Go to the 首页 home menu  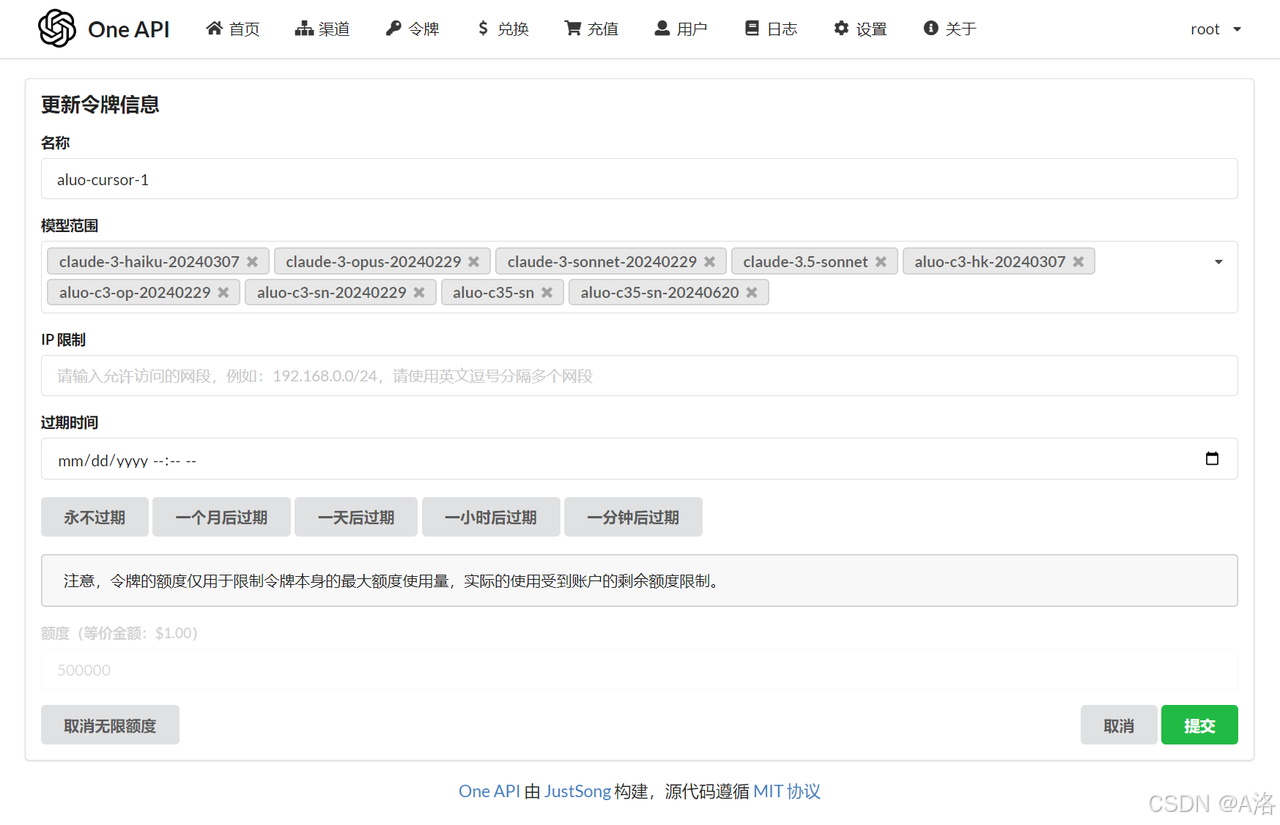point(233,29)
